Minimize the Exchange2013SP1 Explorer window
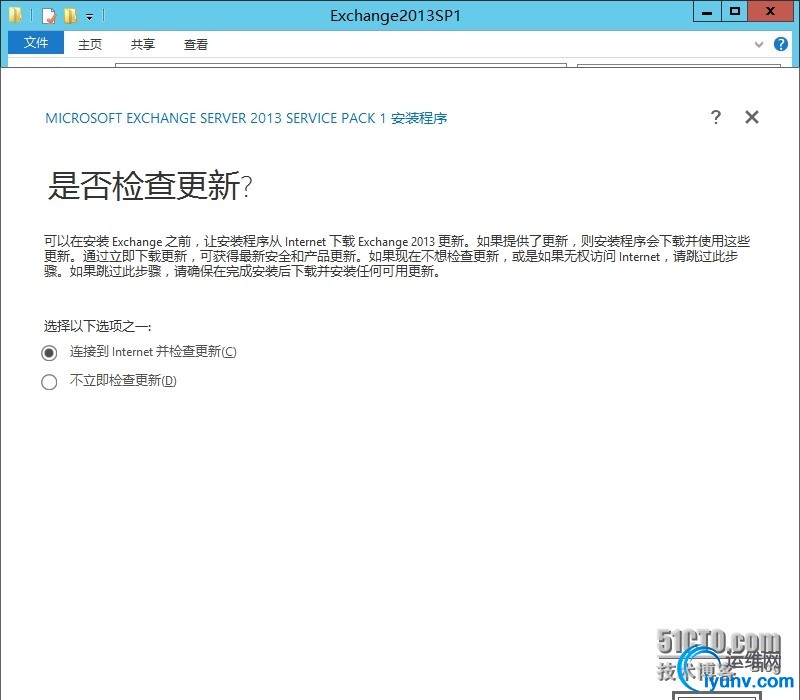800x700 pixels. [x=707, y=11]
